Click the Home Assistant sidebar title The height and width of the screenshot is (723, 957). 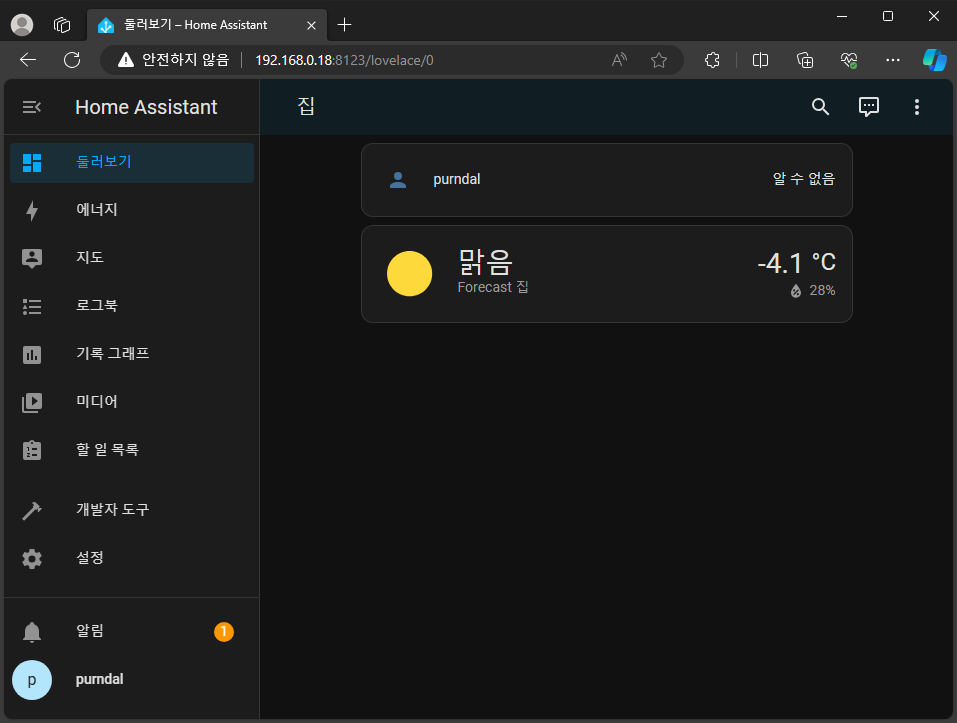[x=146, y=107]
